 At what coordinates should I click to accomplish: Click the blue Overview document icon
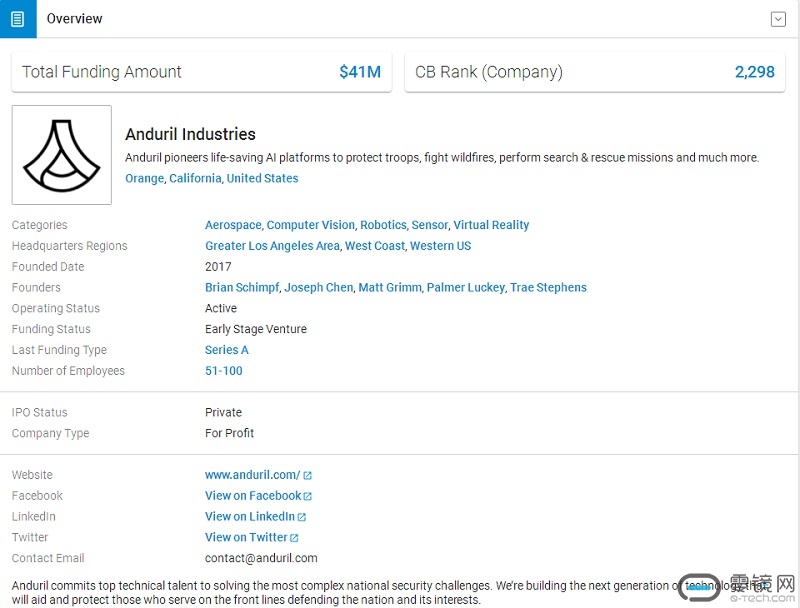(18, 19)
